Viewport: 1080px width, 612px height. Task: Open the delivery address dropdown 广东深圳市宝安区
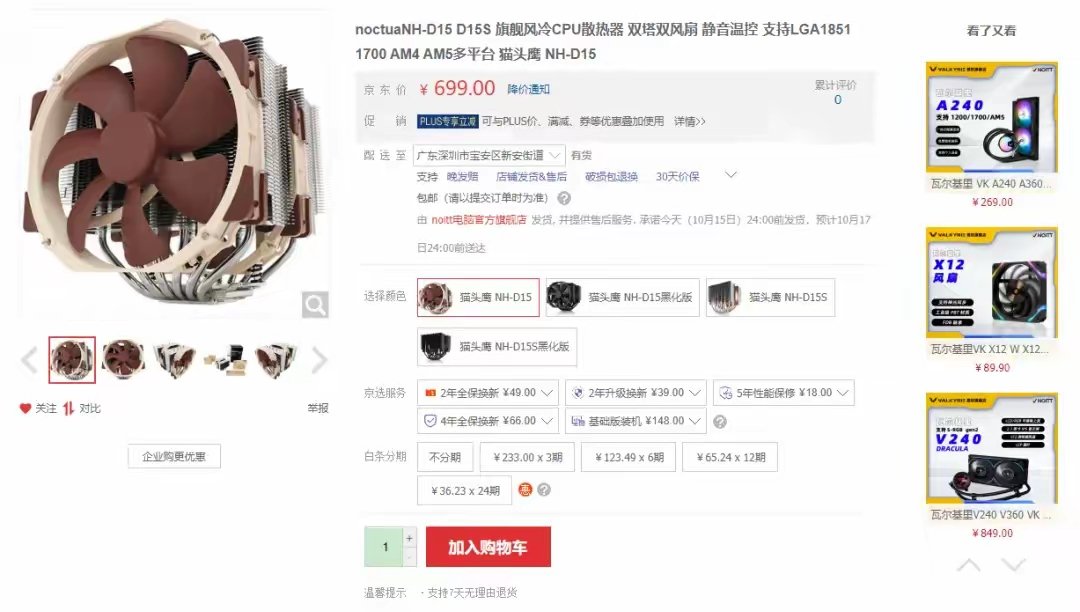[489, 156]
